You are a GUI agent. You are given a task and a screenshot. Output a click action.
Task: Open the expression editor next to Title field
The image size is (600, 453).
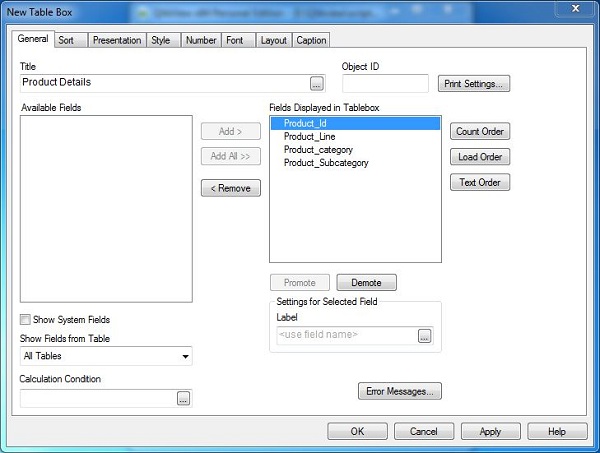coord(316,83)
